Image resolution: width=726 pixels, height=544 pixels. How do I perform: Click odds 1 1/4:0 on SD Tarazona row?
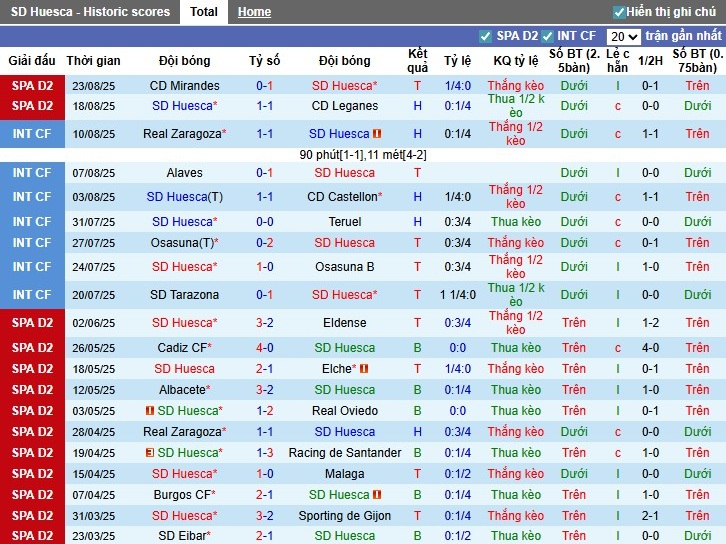pos(457,294)
